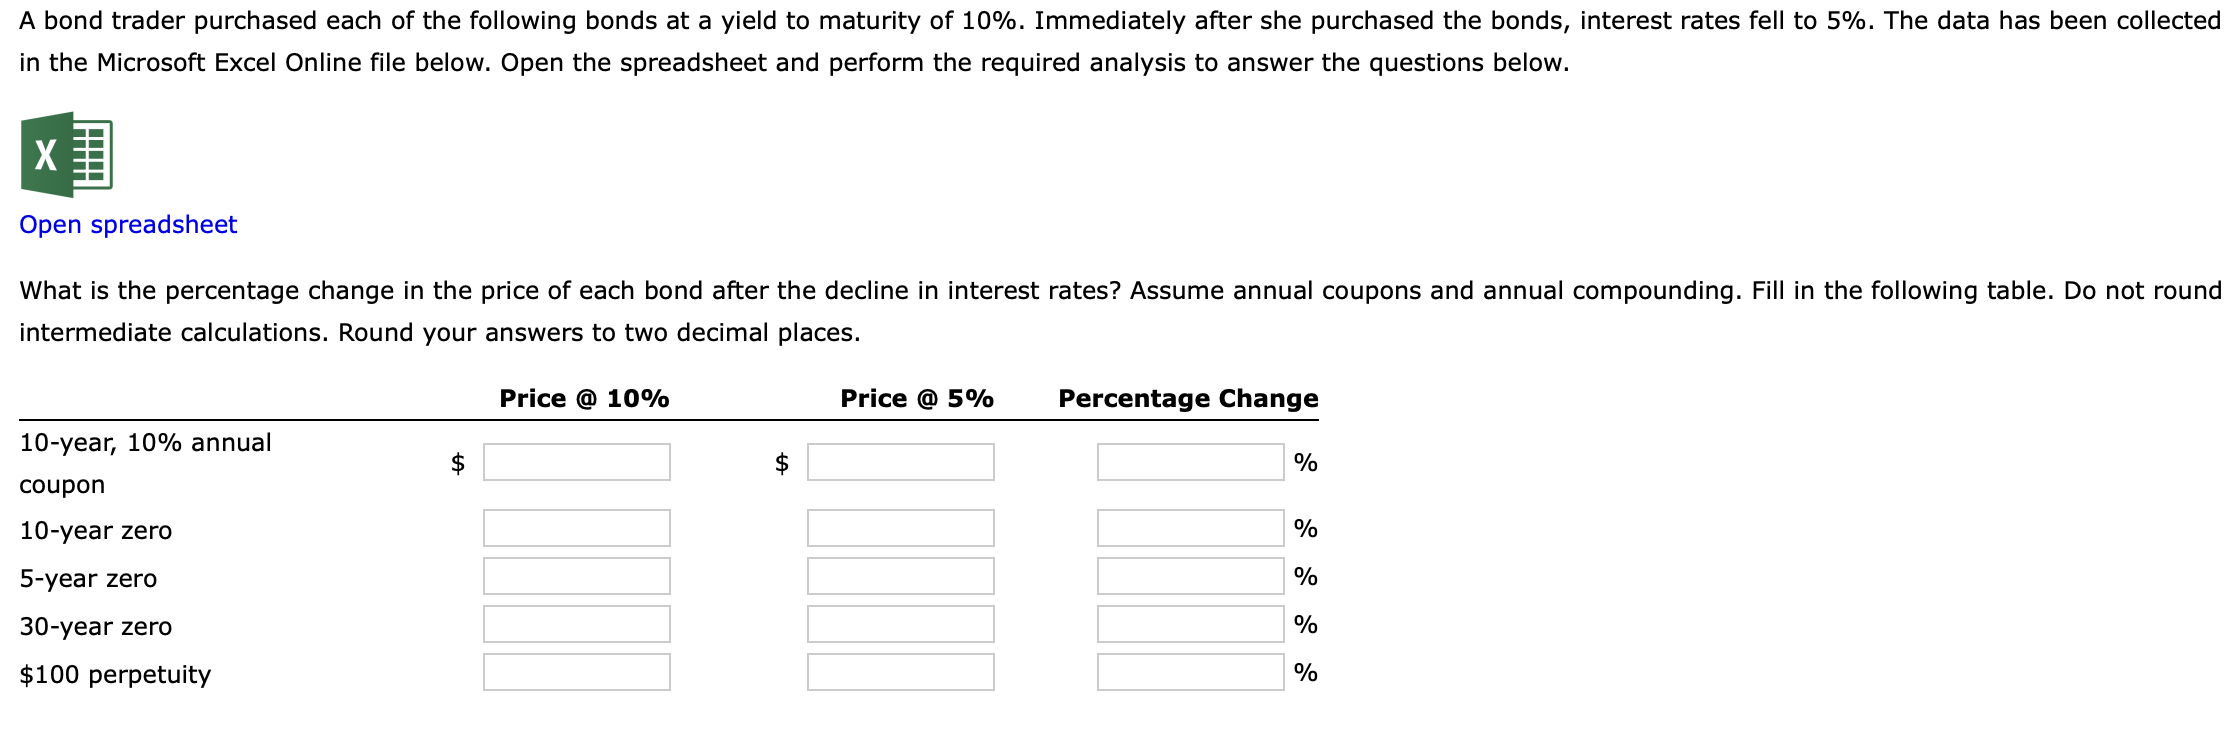Viewport: 2239px width, 734px height.
Task: Select Price @ 10% field for $100 perpetuity
Action: 577,672
